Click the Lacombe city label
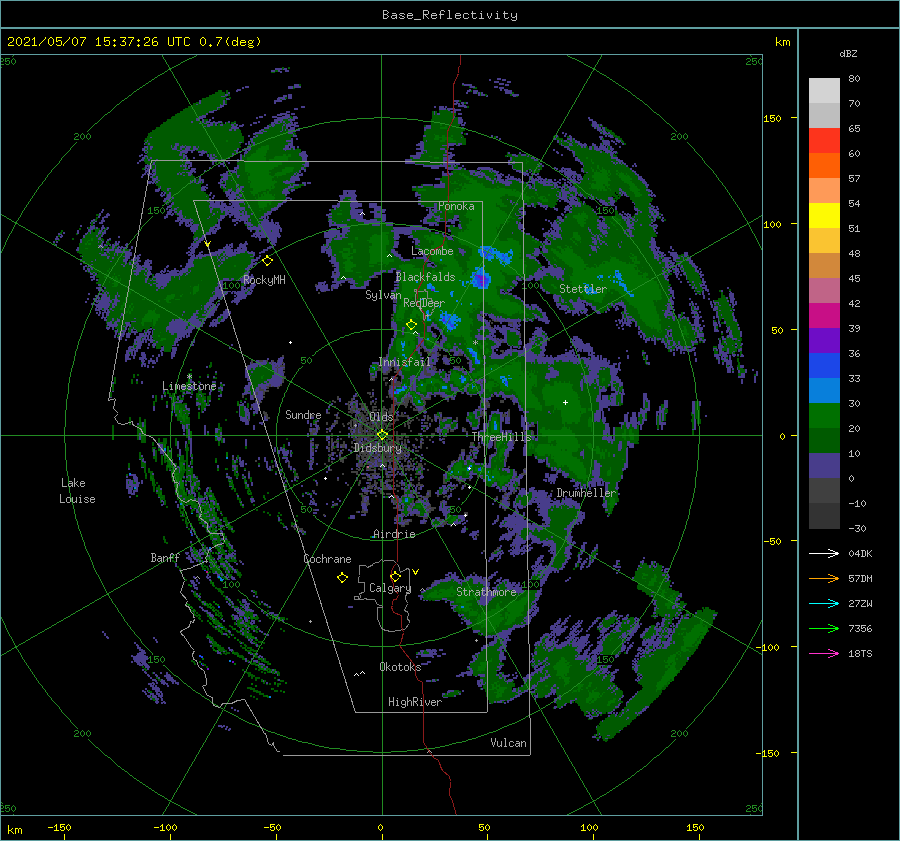 coord(432,251)
